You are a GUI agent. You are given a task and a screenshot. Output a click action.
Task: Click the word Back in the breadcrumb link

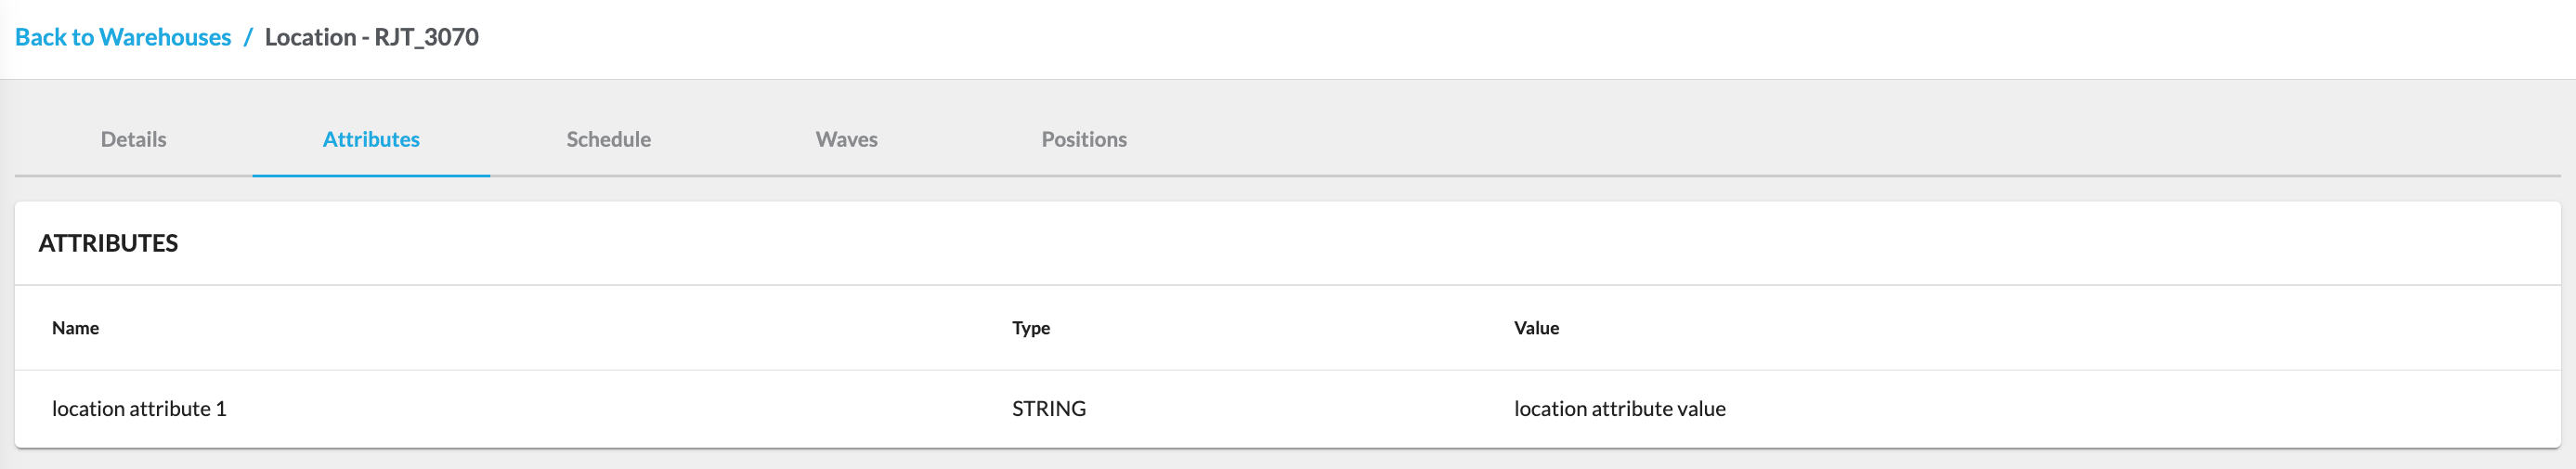point(40,37)
